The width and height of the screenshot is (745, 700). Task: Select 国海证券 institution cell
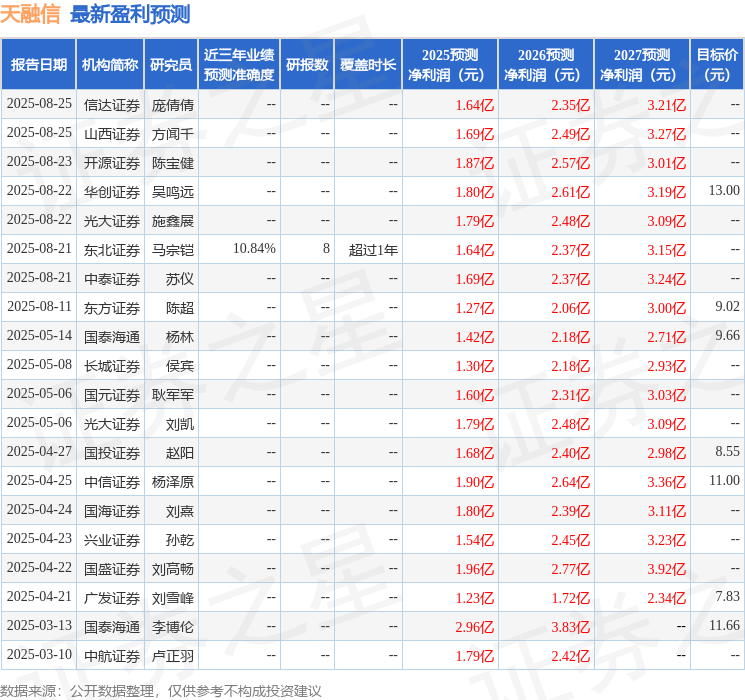(x=112, y=511)
